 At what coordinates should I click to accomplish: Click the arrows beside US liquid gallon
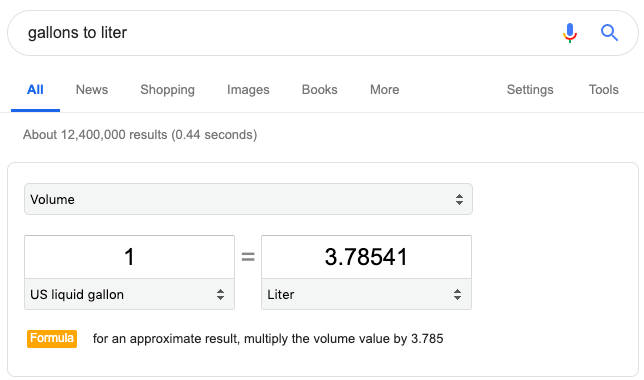pyautogui.click(x=221, y=295)
